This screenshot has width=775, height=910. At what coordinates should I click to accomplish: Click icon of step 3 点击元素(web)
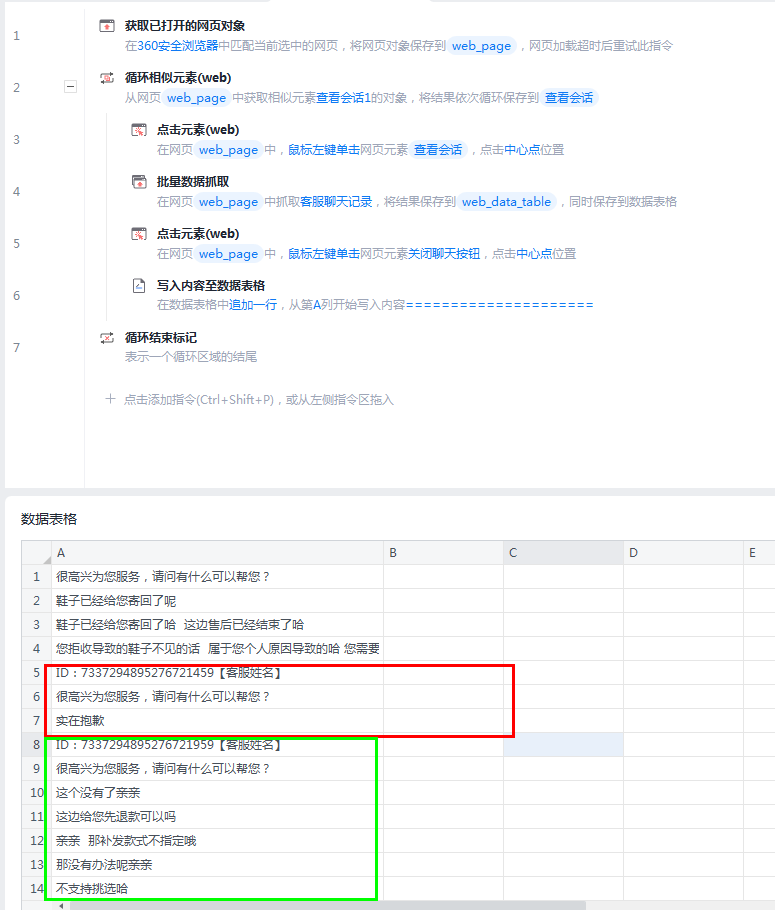pos(139,130)
